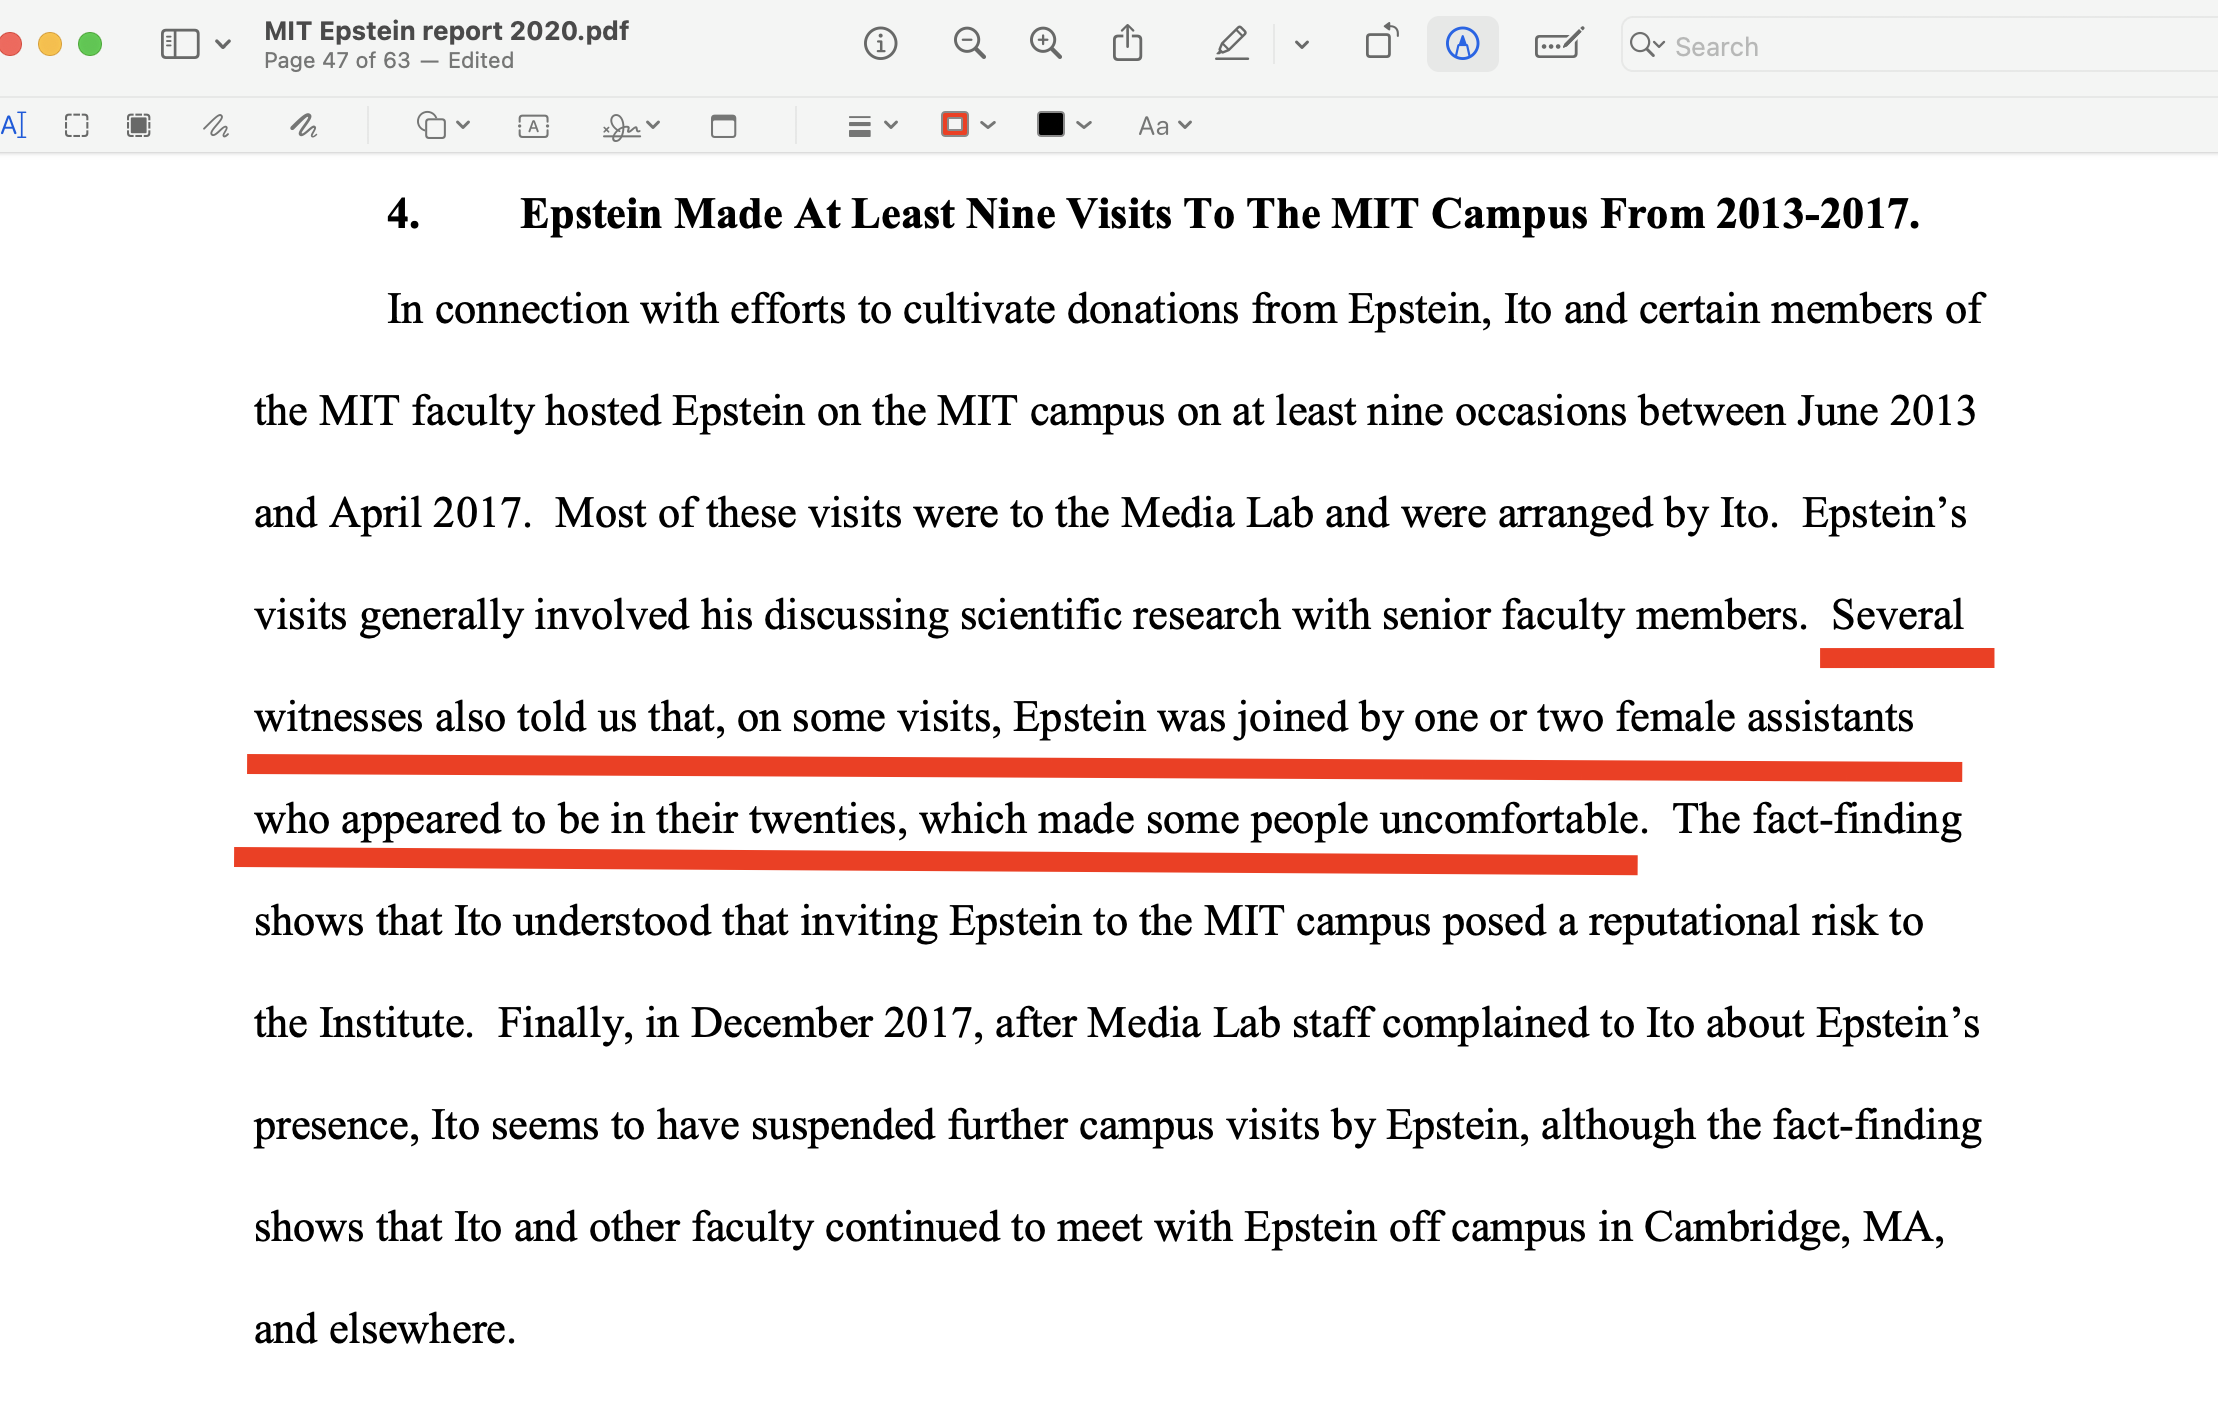
Task: Expand the sidebar view options chevron
Action: pos(223,44)
